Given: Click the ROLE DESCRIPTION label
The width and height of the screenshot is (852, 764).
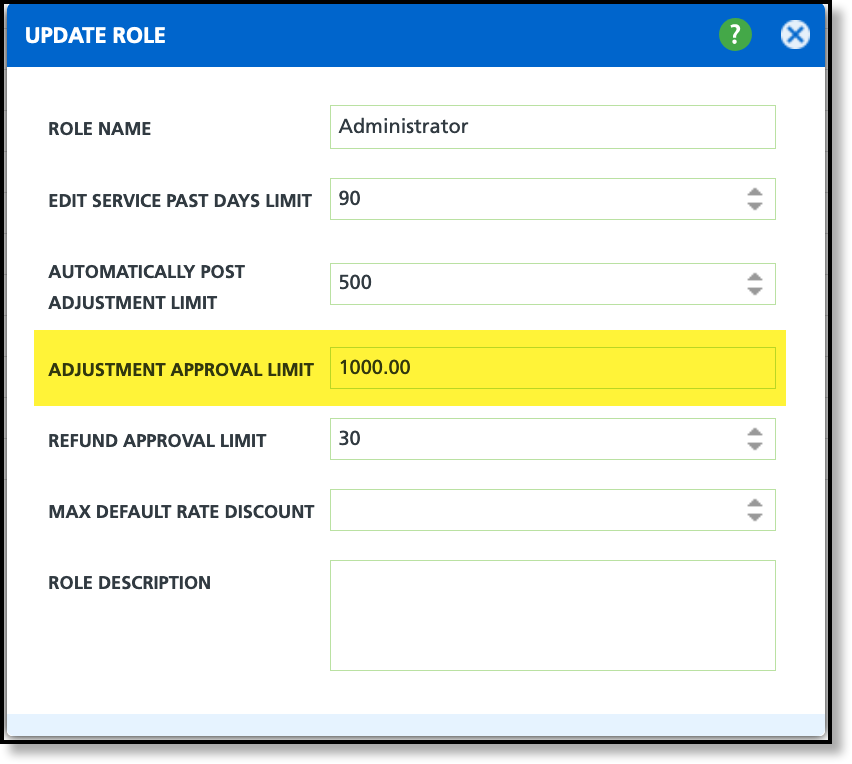Looking at the screenshot, I should point(129,583).
